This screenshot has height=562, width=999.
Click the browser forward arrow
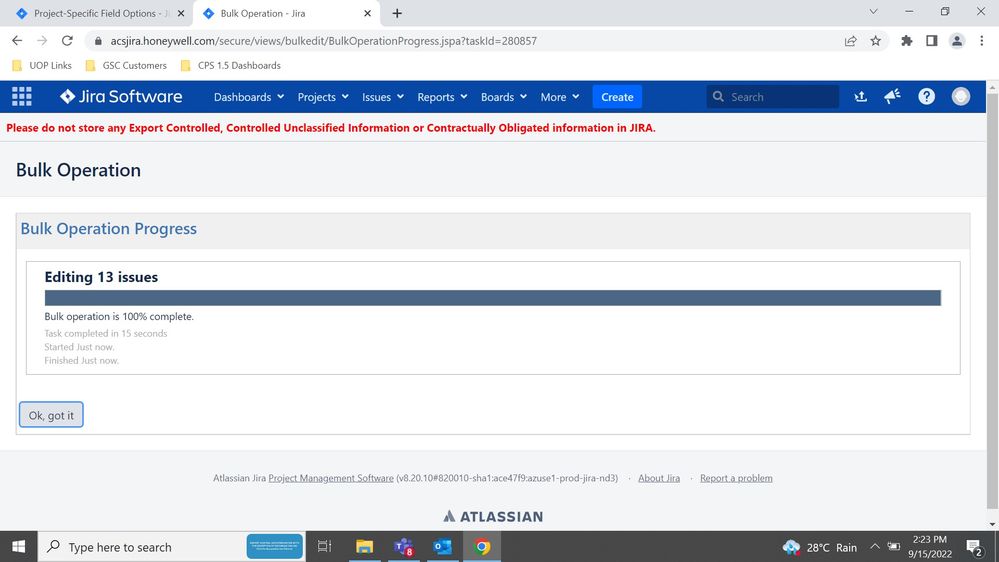[x=42, y=41]
